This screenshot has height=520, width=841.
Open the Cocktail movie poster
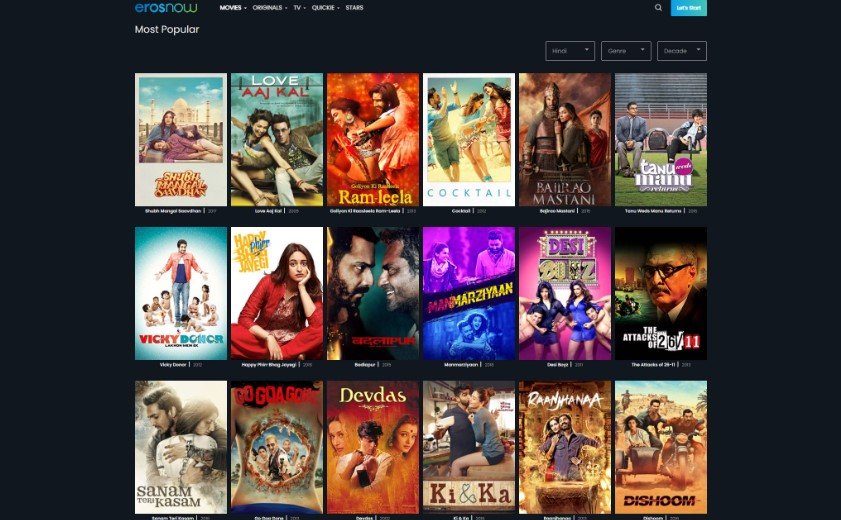point(469,139)
